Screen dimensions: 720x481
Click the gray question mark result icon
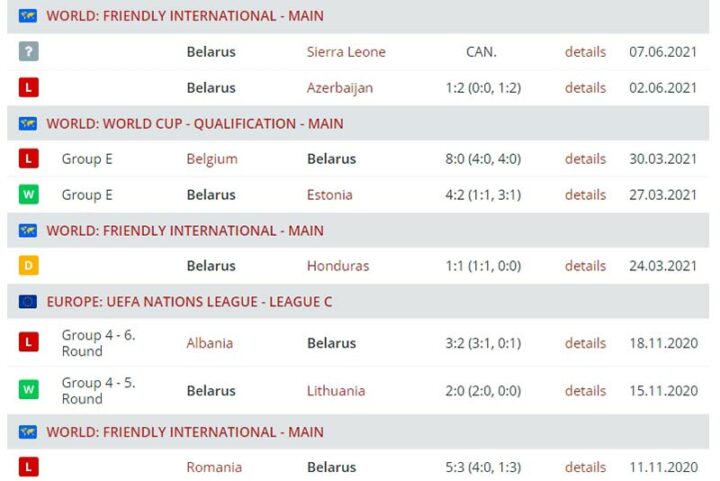[x=28, y=52]
